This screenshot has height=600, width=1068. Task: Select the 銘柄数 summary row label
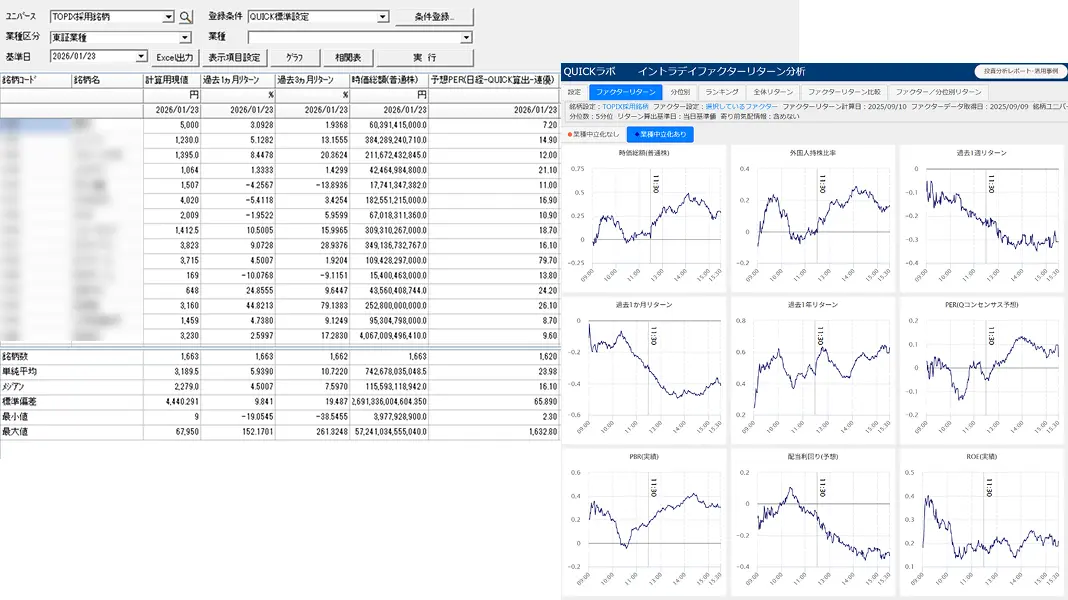[x=15, y=356]
